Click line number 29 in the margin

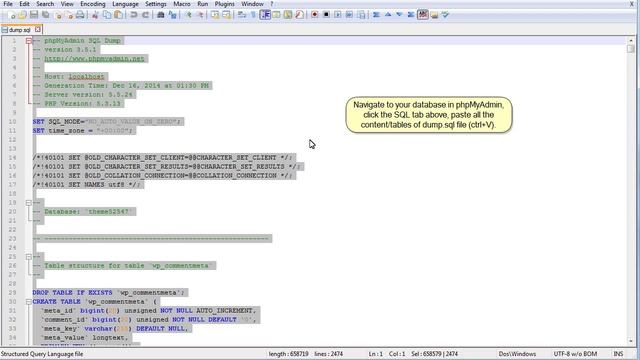(x=12, y=293)
